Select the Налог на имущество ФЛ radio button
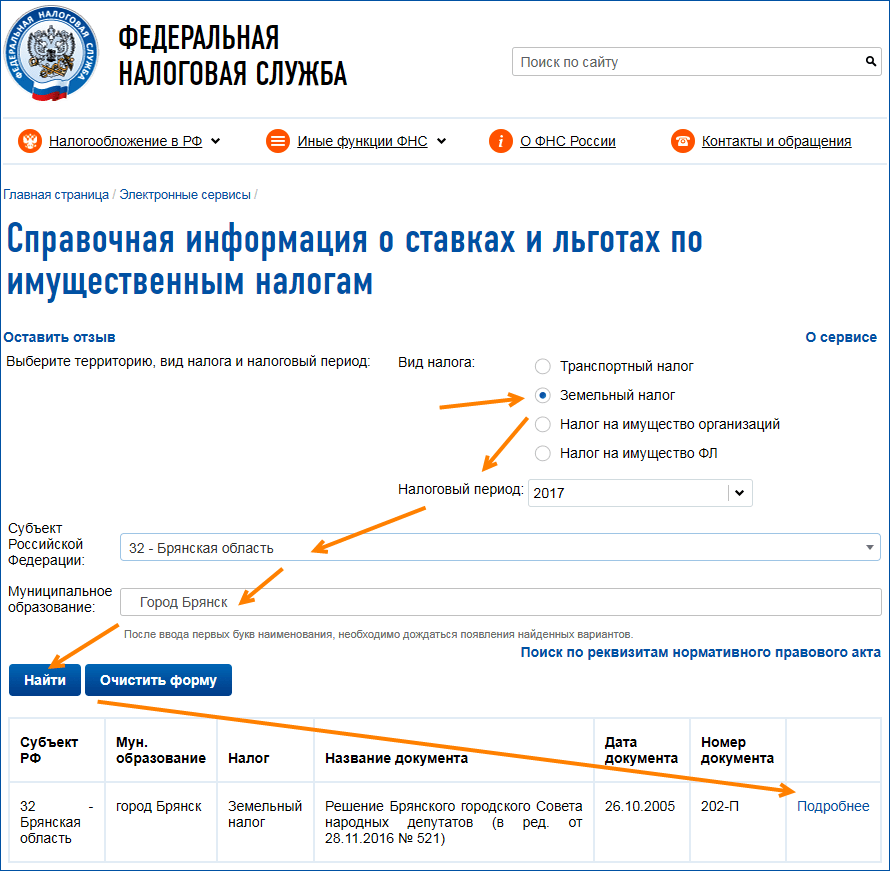890x871 pixels. 543,453
